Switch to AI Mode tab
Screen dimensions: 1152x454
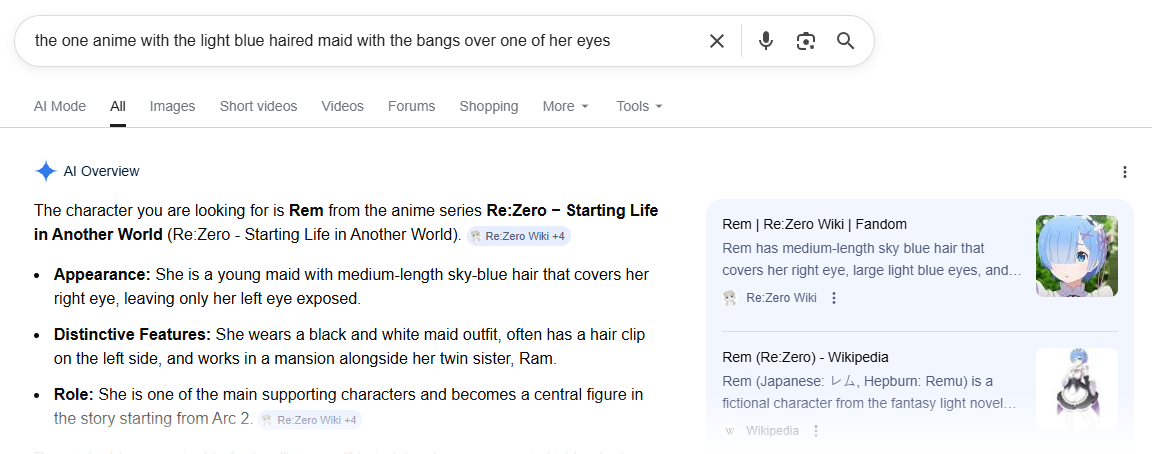tap(60, 107)
